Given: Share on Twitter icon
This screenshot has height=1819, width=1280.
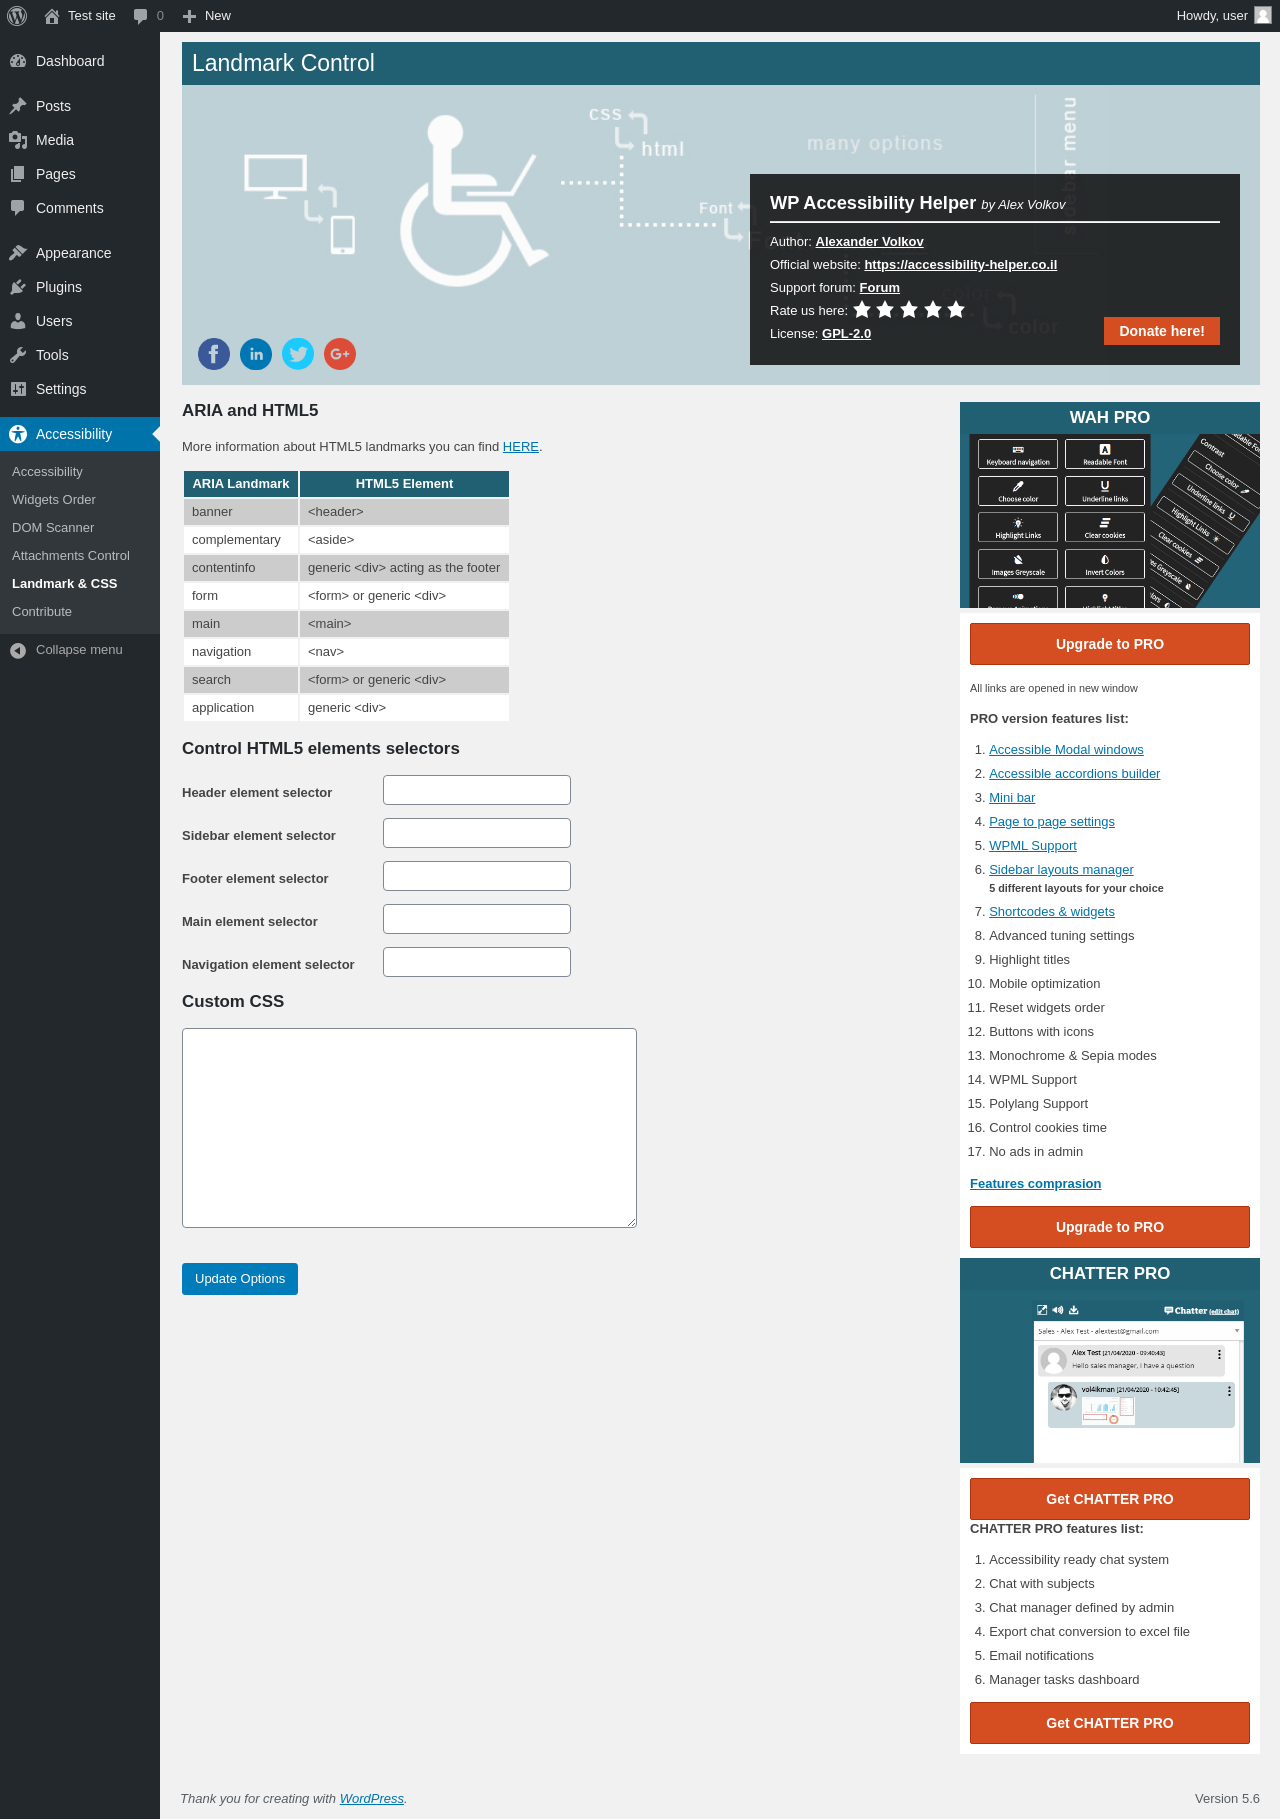Looking at the screenshot, I should tap(298, 354).
